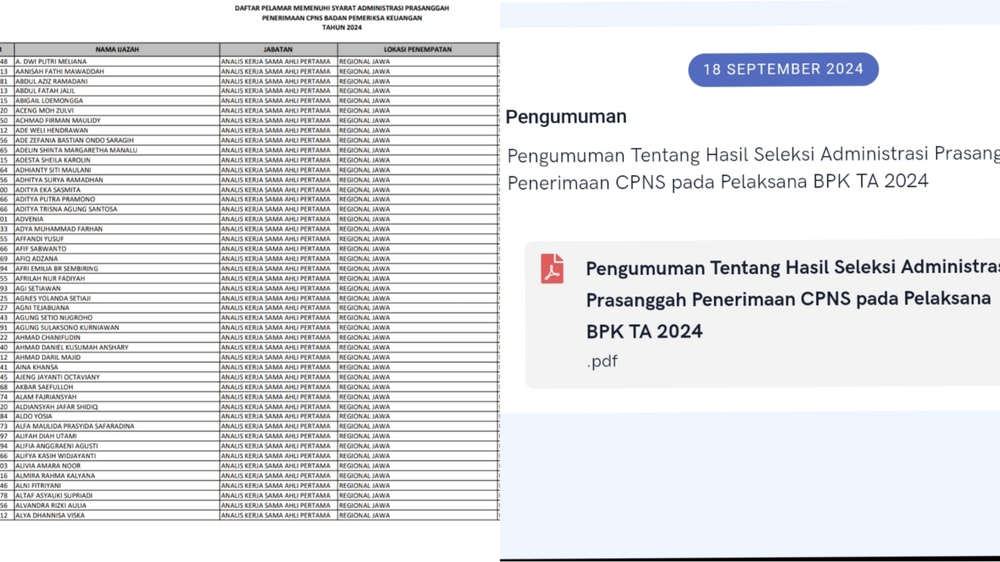The height and width of the screenshot is (562, 1000).
Task: Select the AKBAR SAEFULLOH name cell
Action: (44, 387)
